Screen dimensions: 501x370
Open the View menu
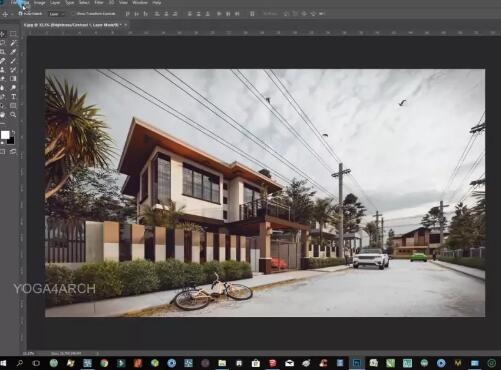123,3
